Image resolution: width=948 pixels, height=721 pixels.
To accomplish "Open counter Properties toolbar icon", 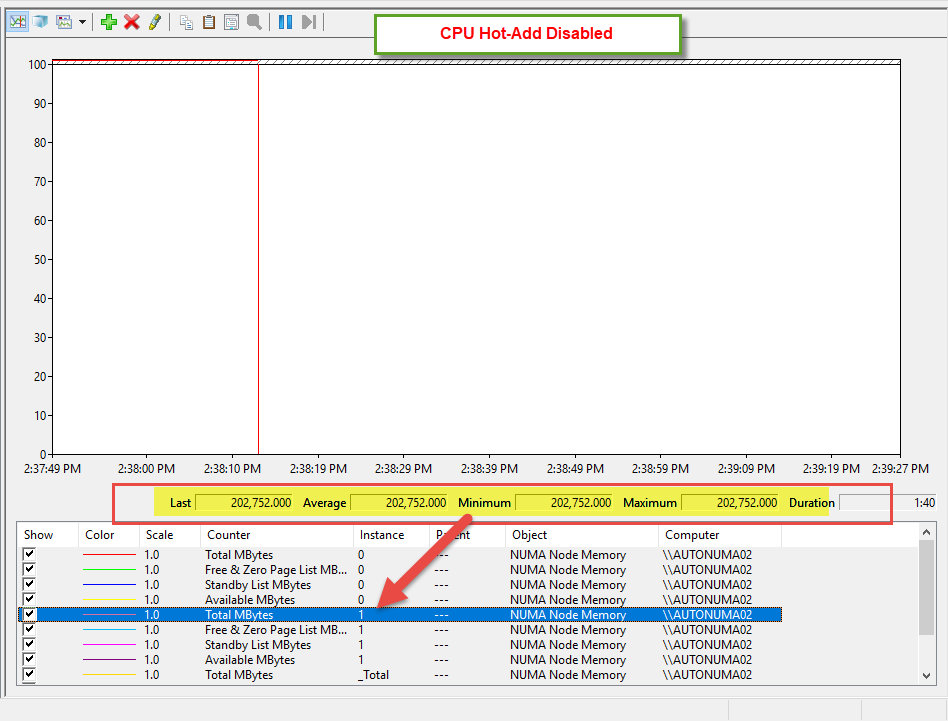I will click(231, 21).
